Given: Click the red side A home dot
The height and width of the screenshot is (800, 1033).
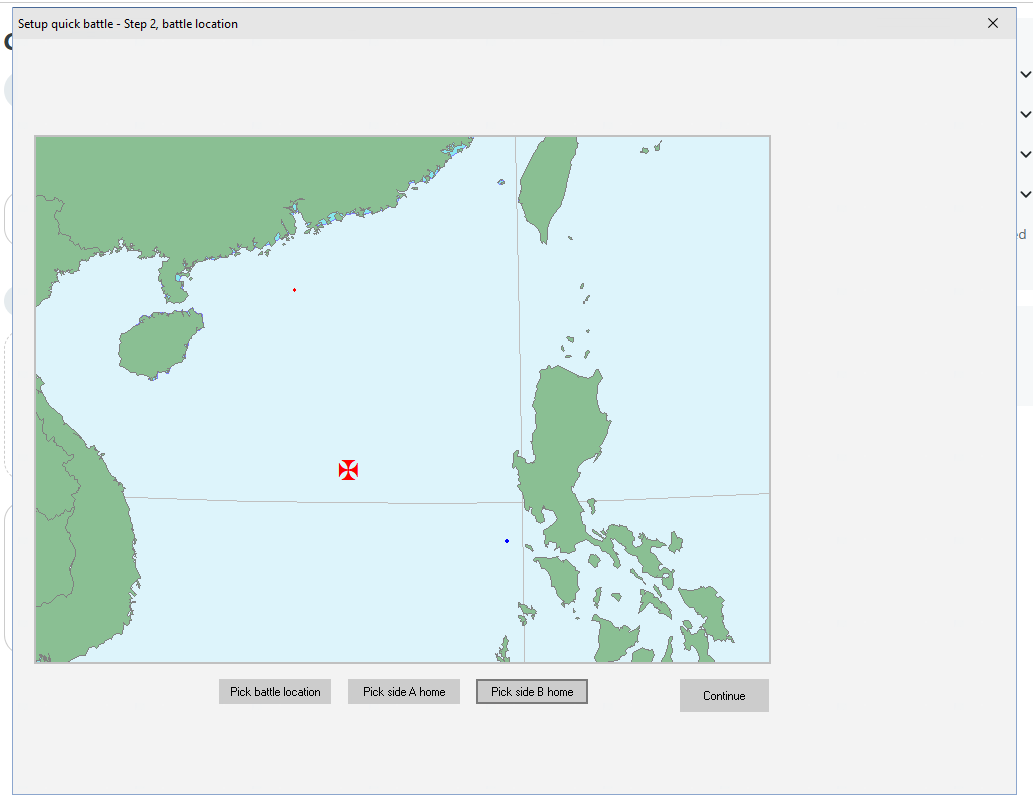Looking at the screenshot, I should point(294,290).
